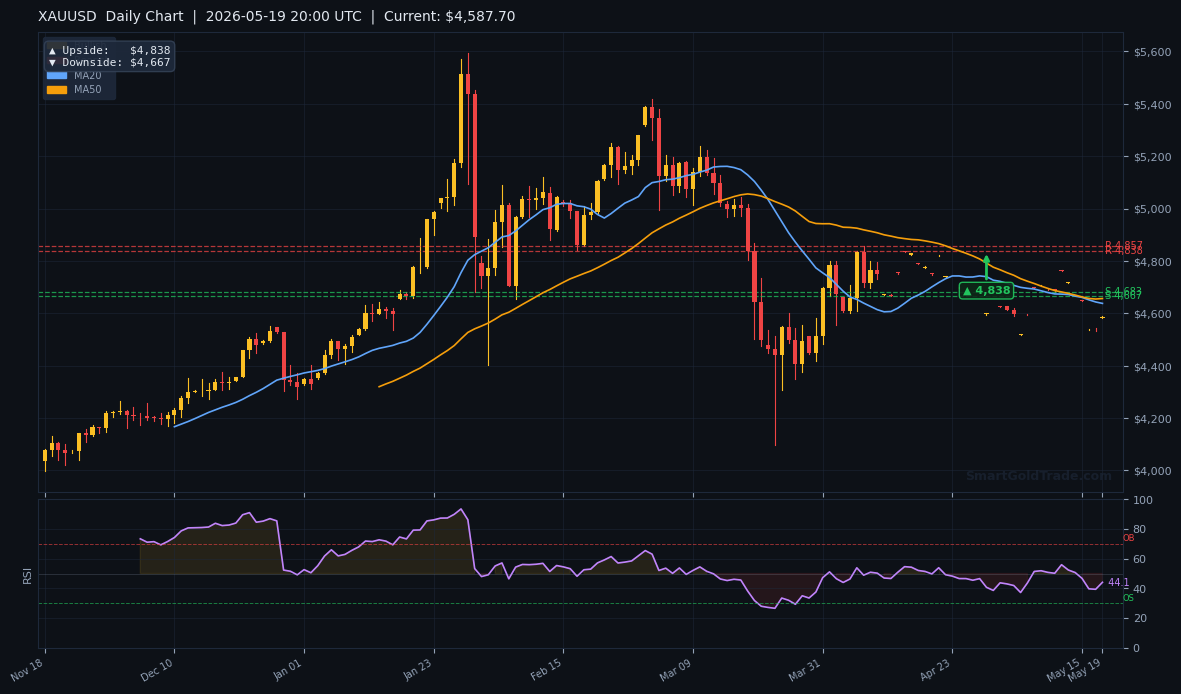Click the $5,400 price axis label

tap(1152, 105)
